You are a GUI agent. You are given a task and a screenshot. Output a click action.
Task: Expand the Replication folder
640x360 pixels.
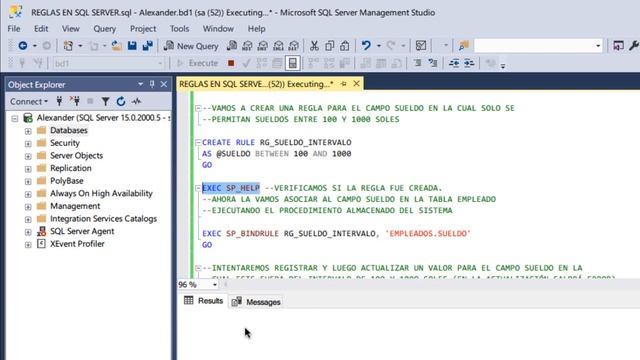[28, 169]
